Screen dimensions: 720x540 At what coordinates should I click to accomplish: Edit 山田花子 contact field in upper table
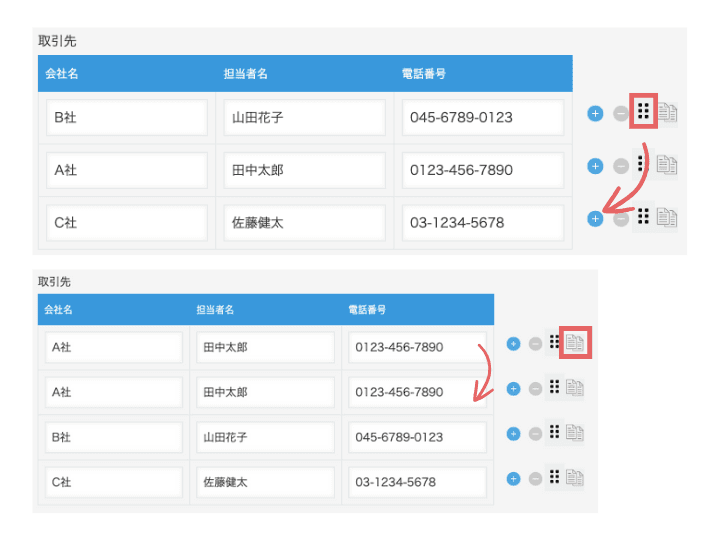pyautogui.click(x=304, y=118)
